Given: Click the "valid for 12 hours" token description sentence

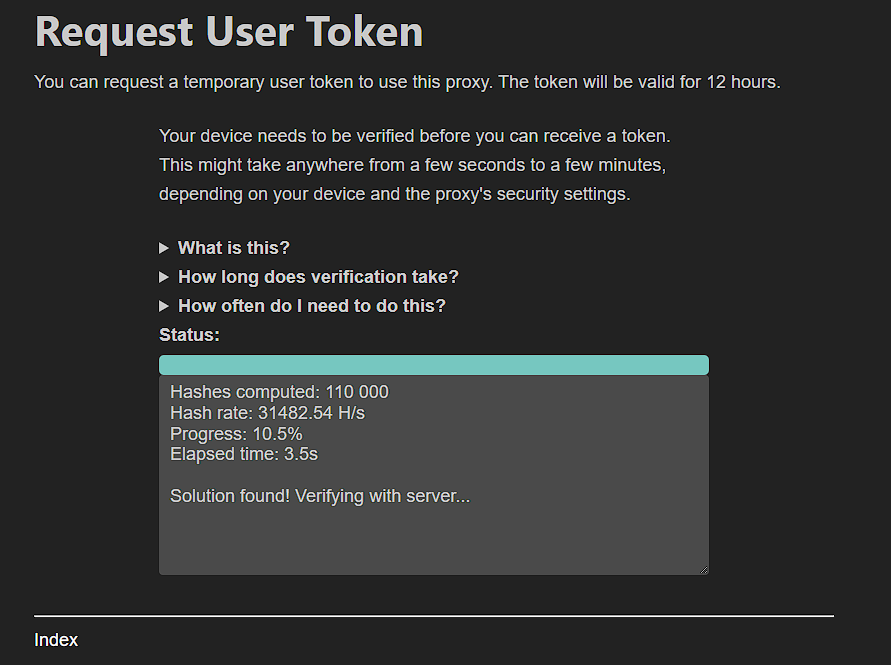Looking at the screenshot, I should (x=407, y=82).
